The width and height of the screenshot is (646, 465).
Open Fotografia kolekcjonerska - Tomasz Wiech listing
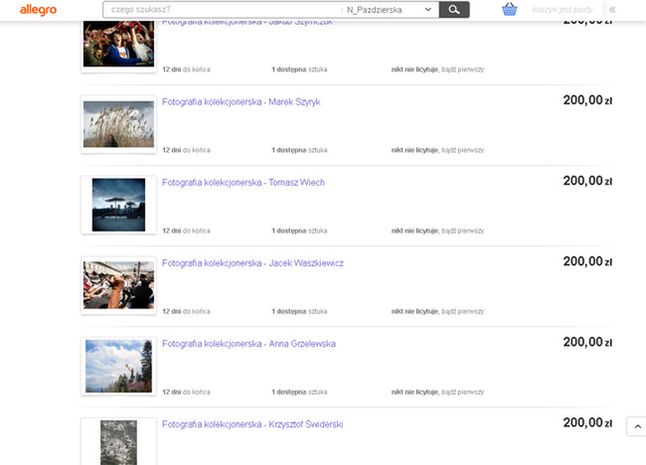243,182
